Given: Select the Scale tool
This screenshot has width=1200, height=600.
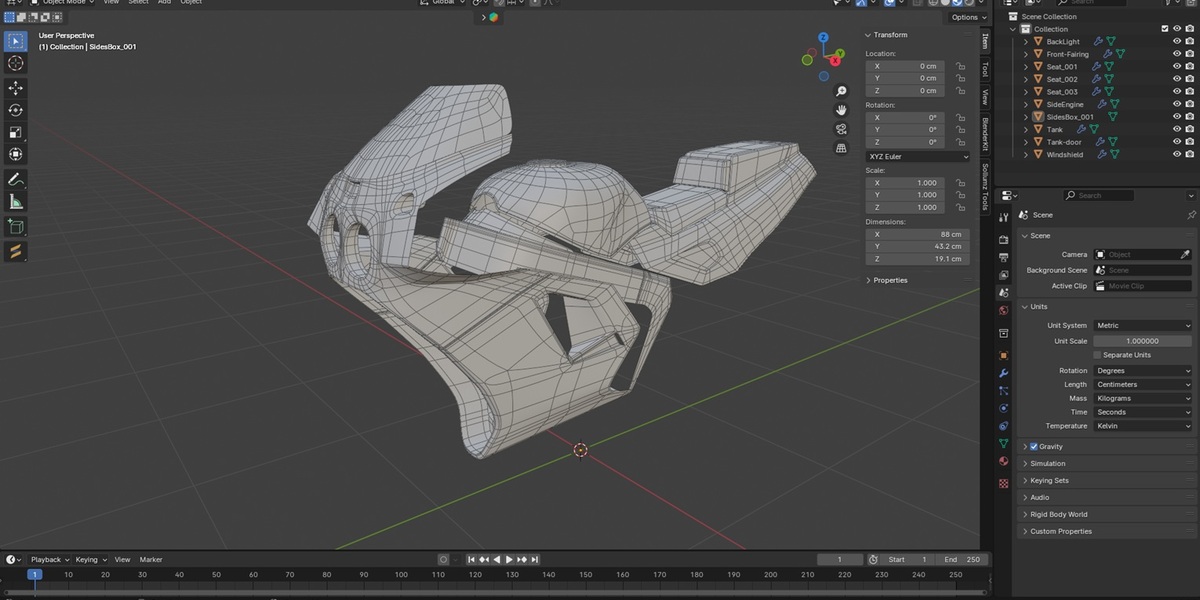Looking at the screenshot, I should coord(16,132).
